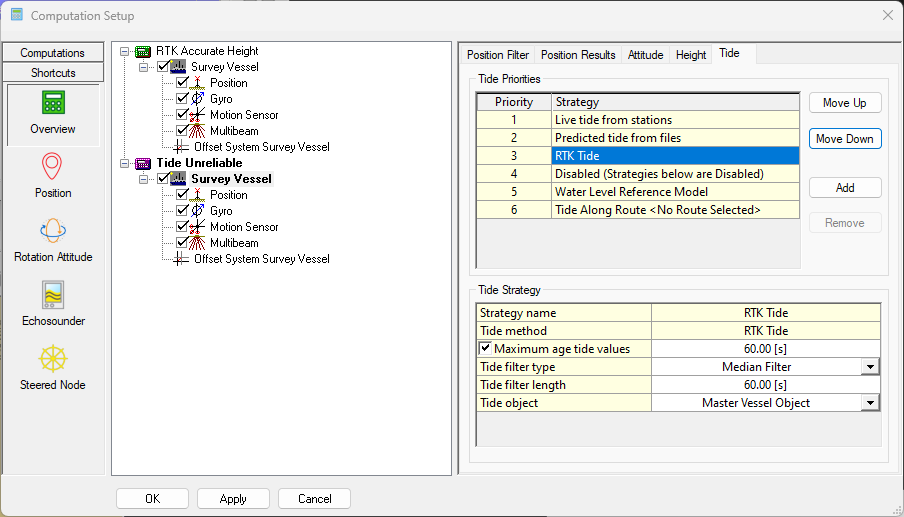Viewport: 904px width, 517px height.
Task: Switch to the Position Filter tab
Action: 498,55
